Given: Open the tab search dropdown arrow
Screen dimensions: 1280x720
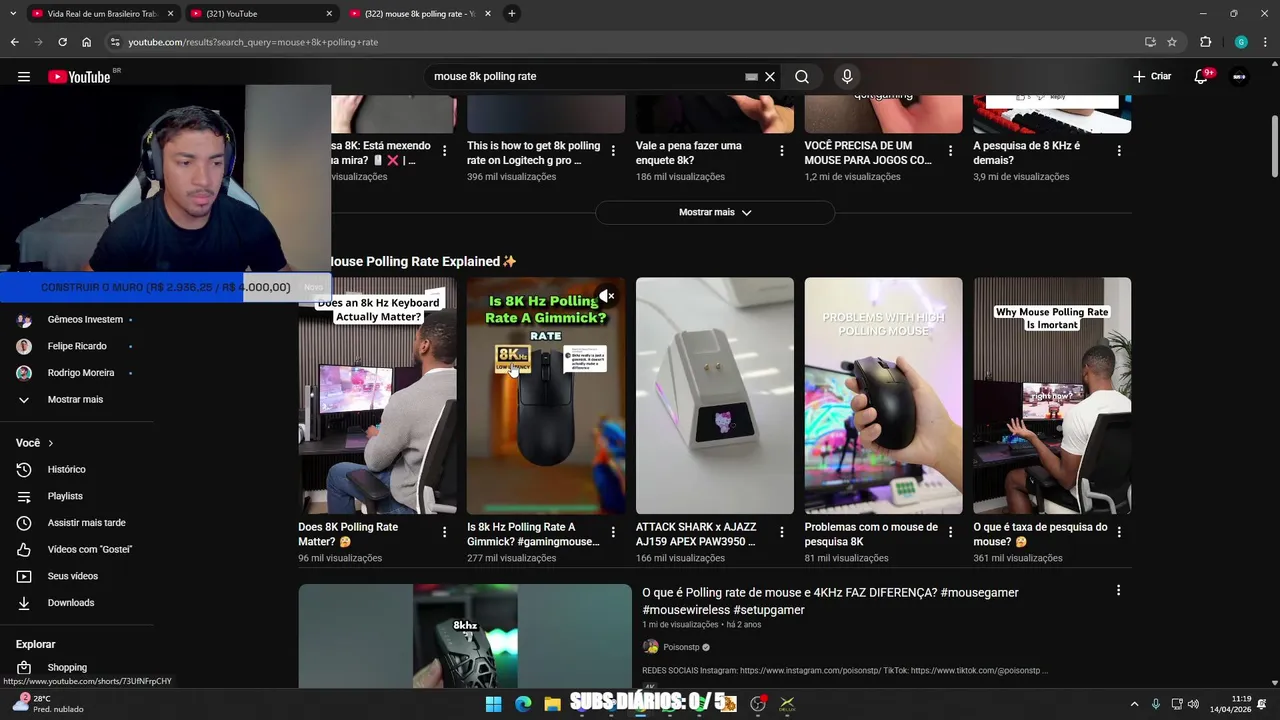Looking at the screenshot, I should point(12,14).
